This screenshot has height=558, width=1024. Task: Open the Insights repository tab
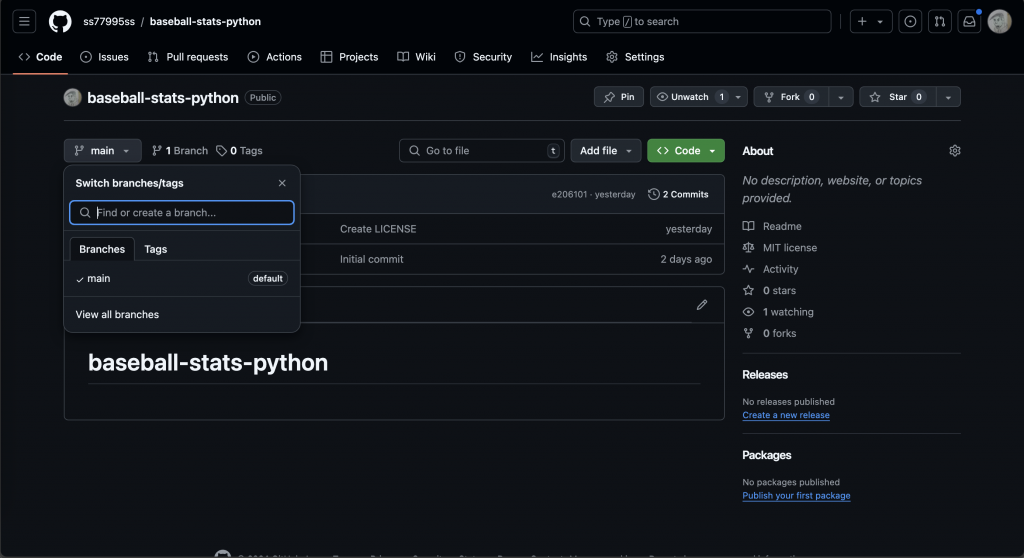[x=559, y=57]
